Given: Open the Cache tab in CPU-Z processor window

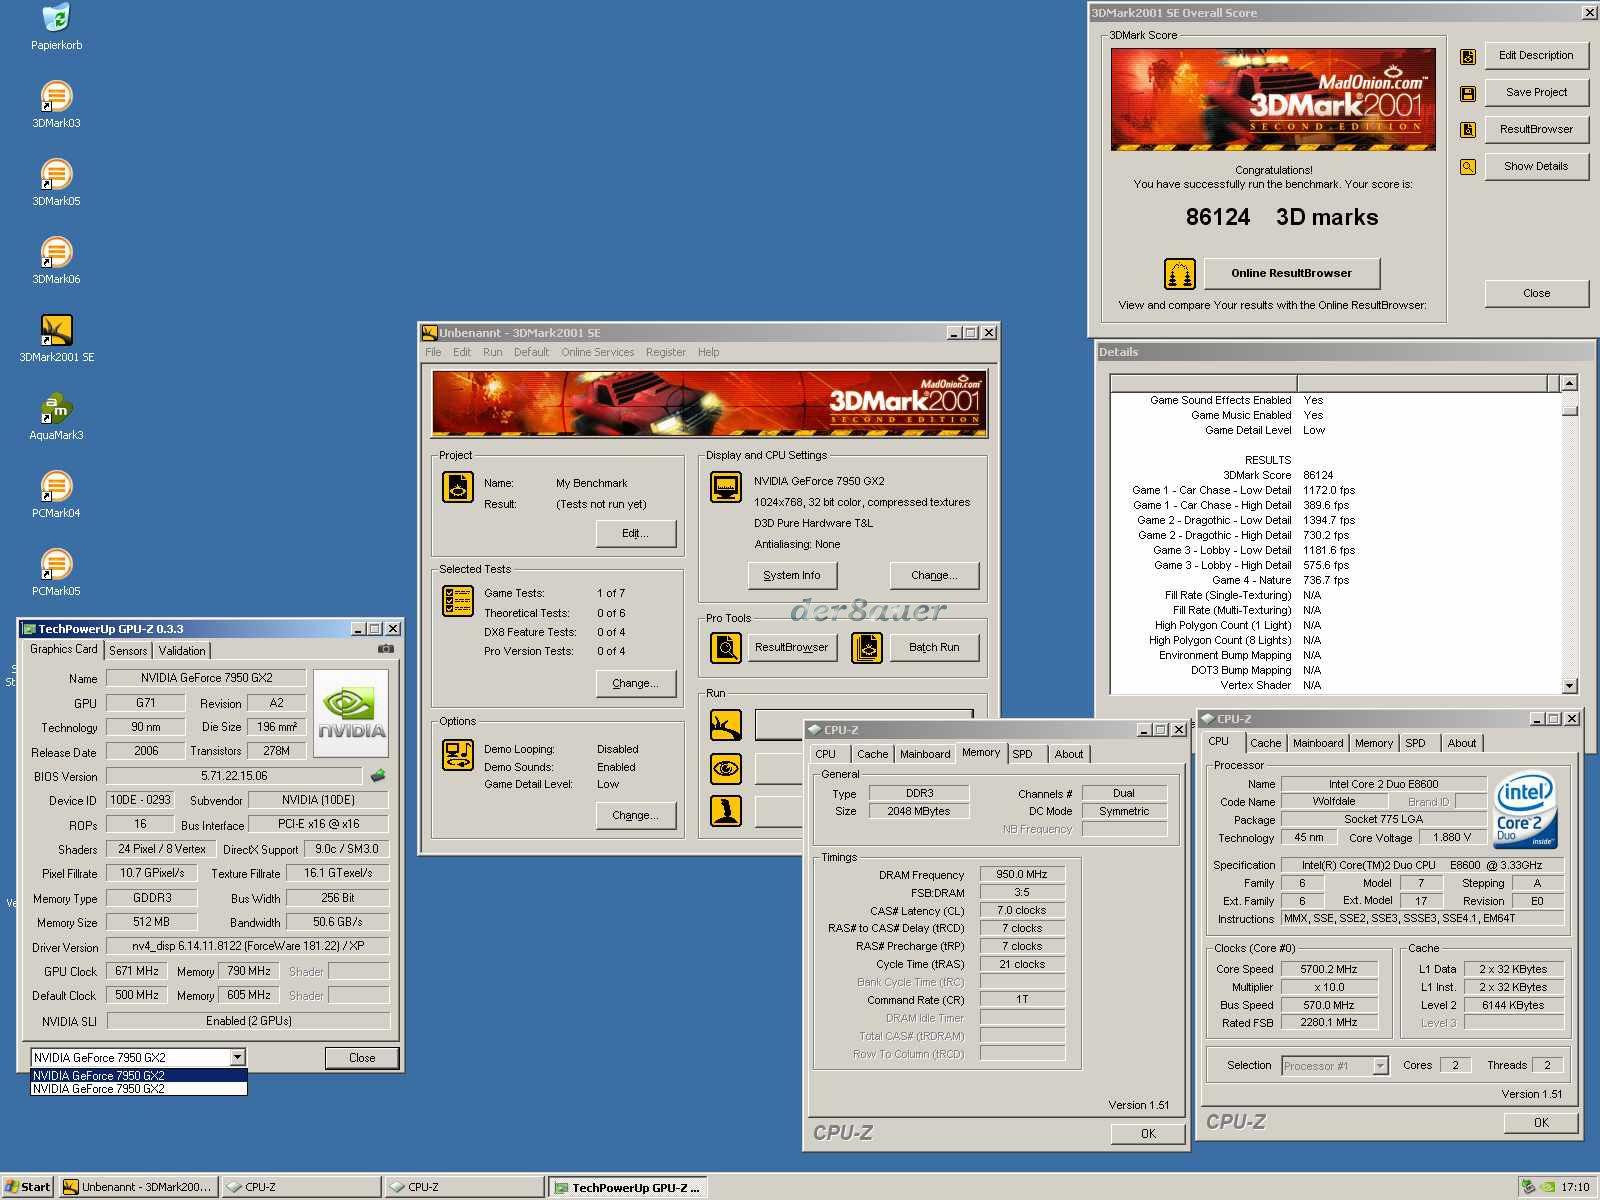Looking at the screenshot, I should (1265, 743).
